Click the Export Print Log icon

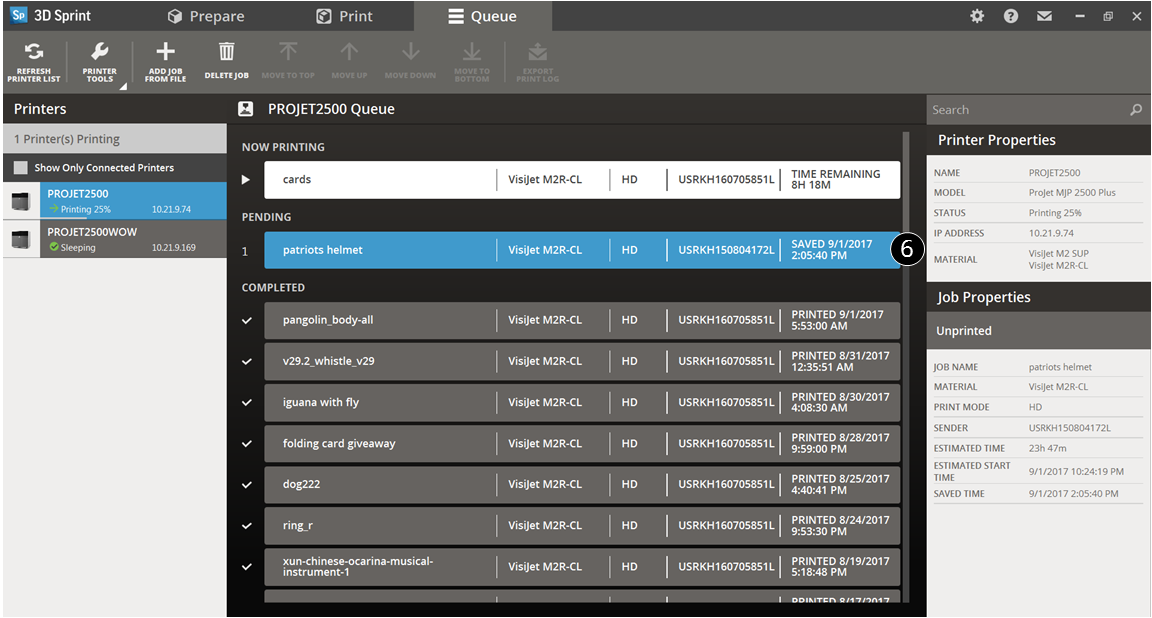pyautogui.click(x=537, y=53)
